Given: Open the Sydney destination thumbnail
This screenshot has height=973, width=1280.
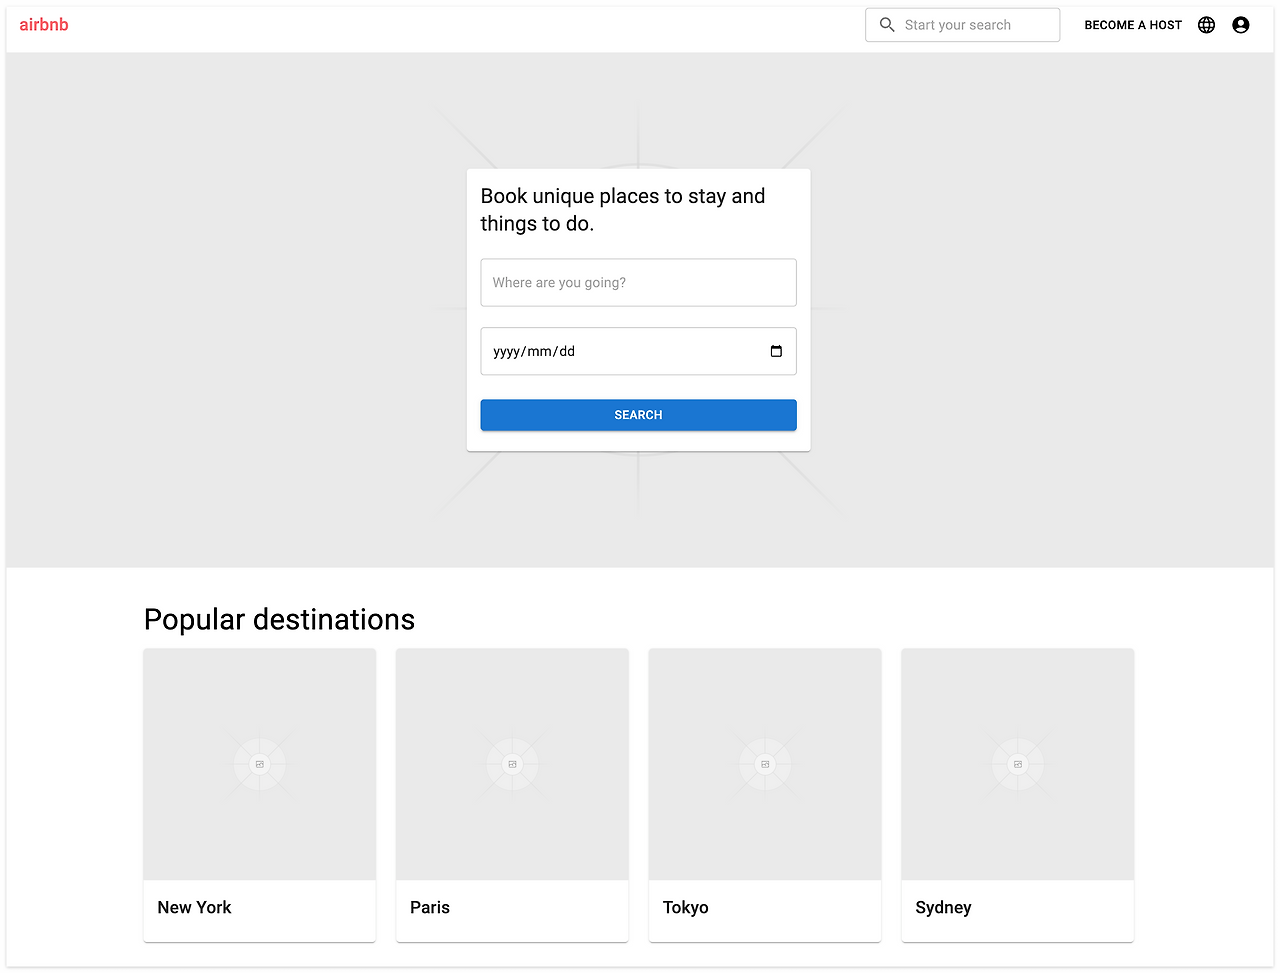Looking at the screenshot, I should (1018, 764).
